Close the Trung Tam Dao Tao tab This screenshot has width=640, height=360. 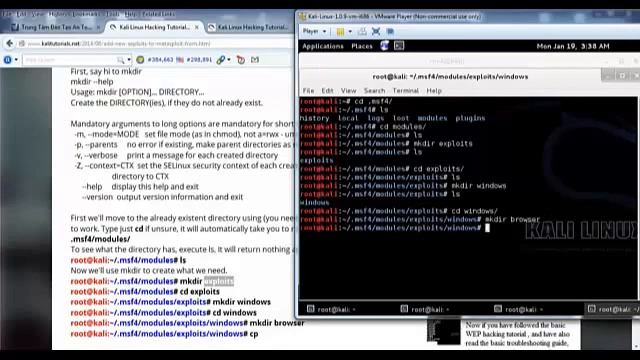pyautogui.click(x=98, y=27)
